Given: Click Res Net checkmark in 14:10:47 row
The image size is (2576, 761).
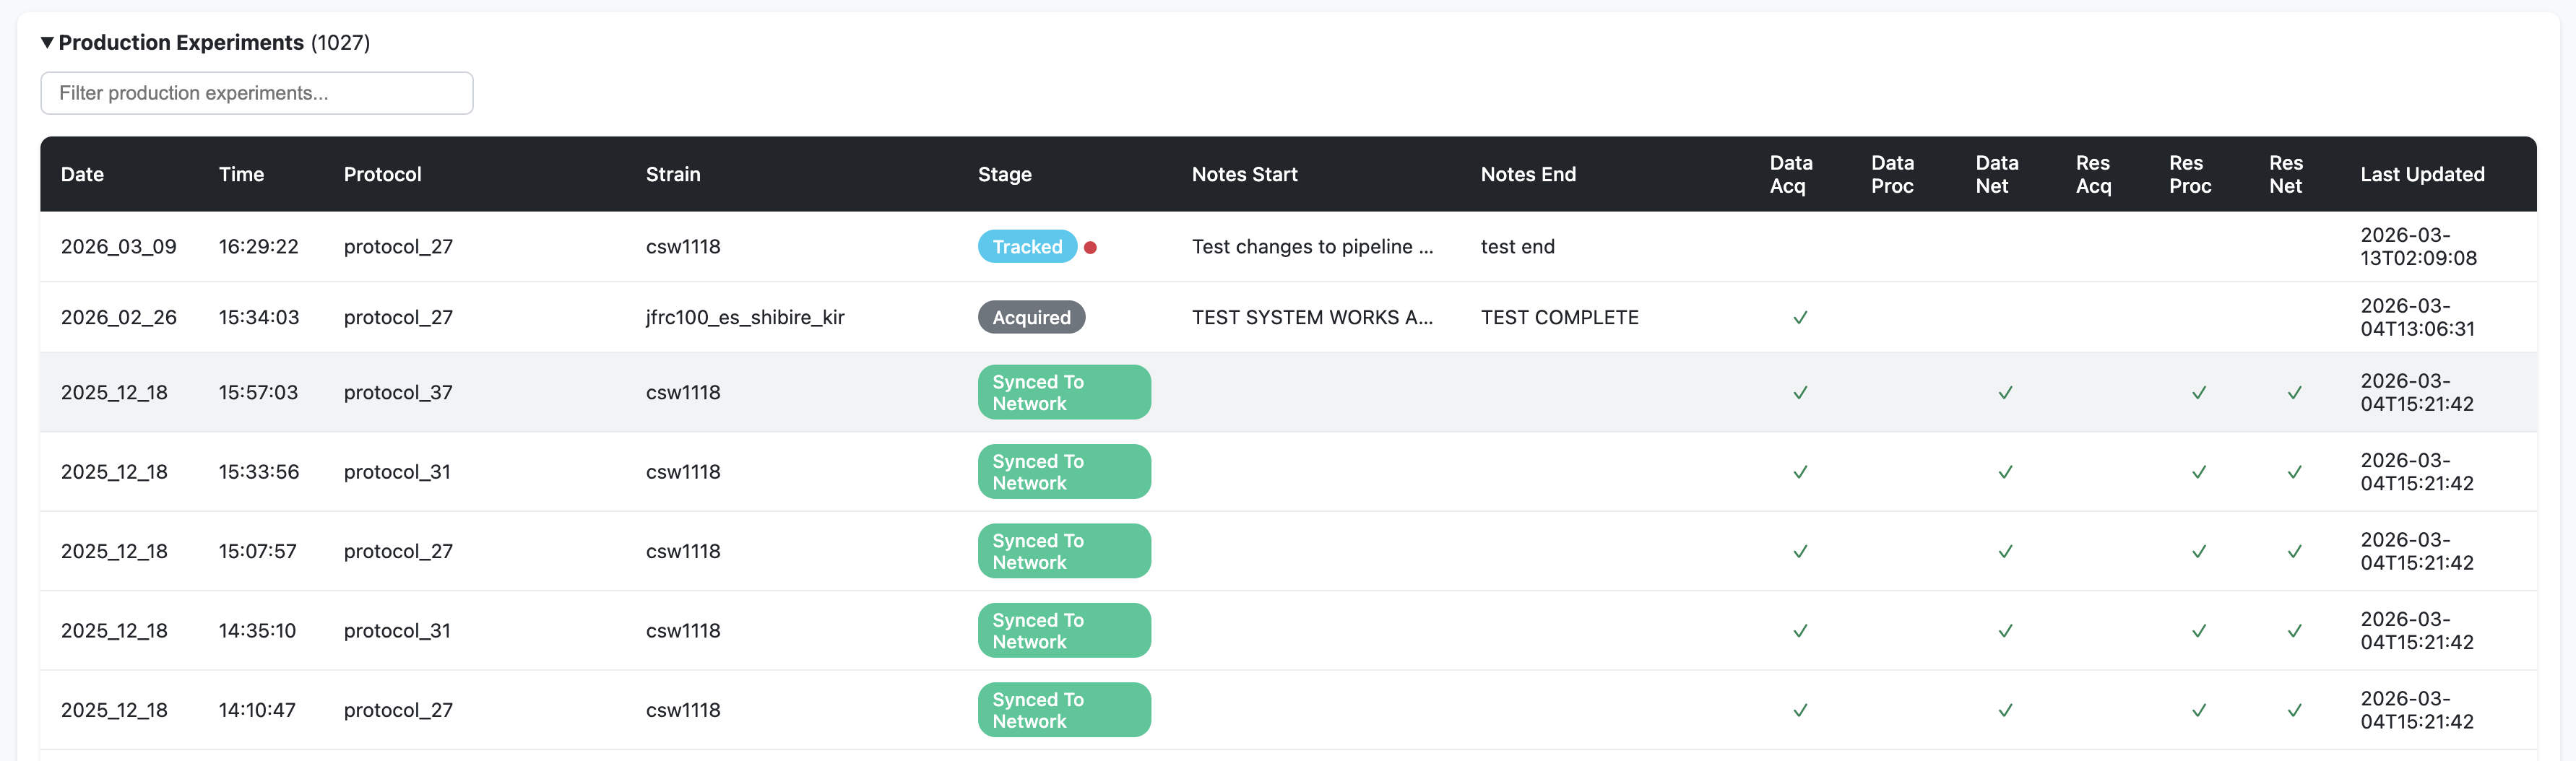Looking at the screenshot, I should pos(2294,711).
